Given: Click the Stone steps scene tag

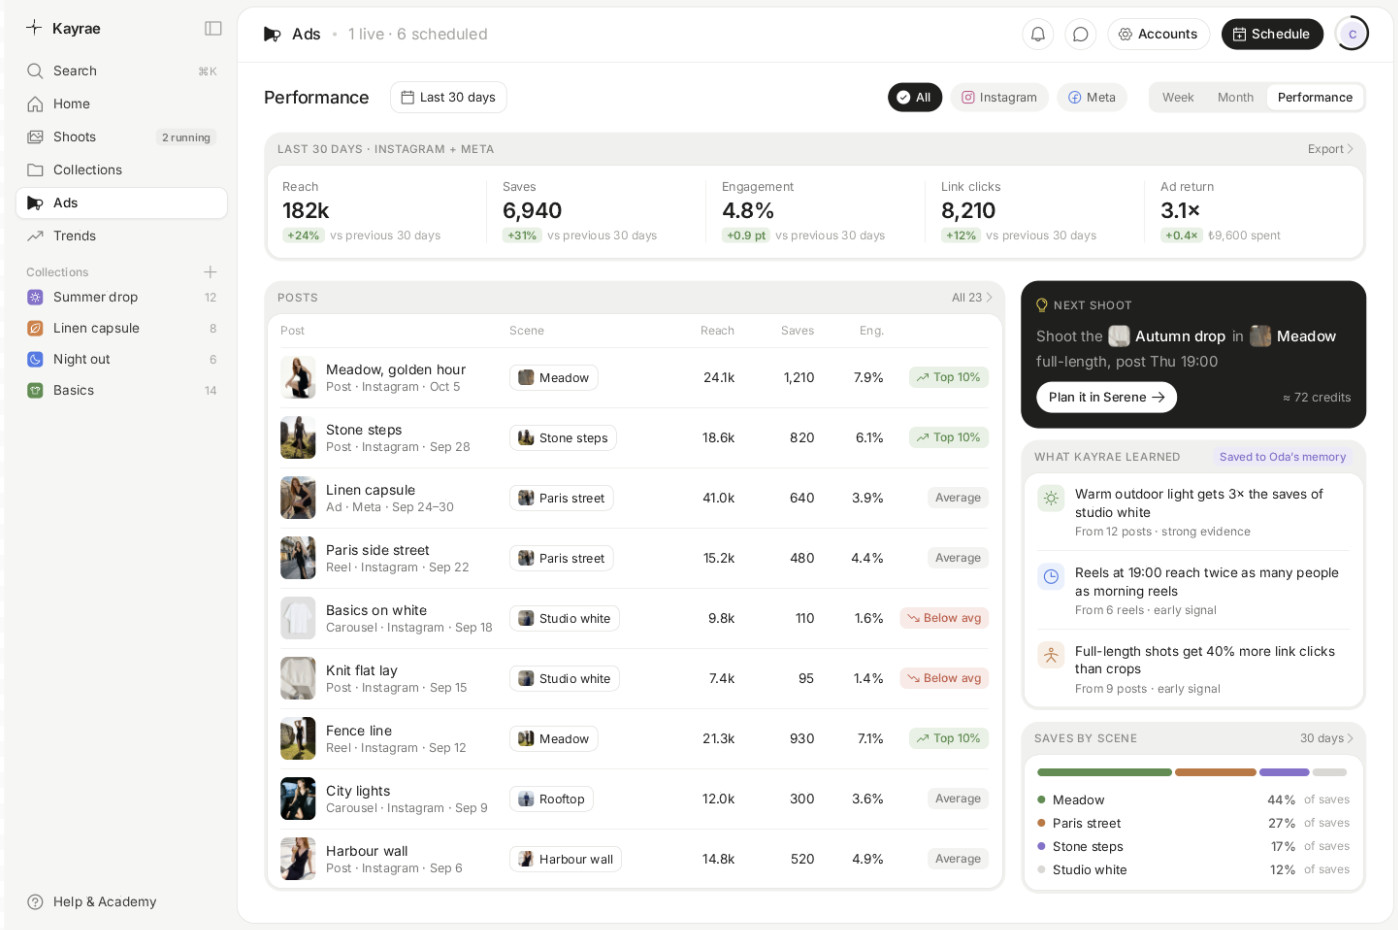Looking at the screenshot, I should pos(563,438).
